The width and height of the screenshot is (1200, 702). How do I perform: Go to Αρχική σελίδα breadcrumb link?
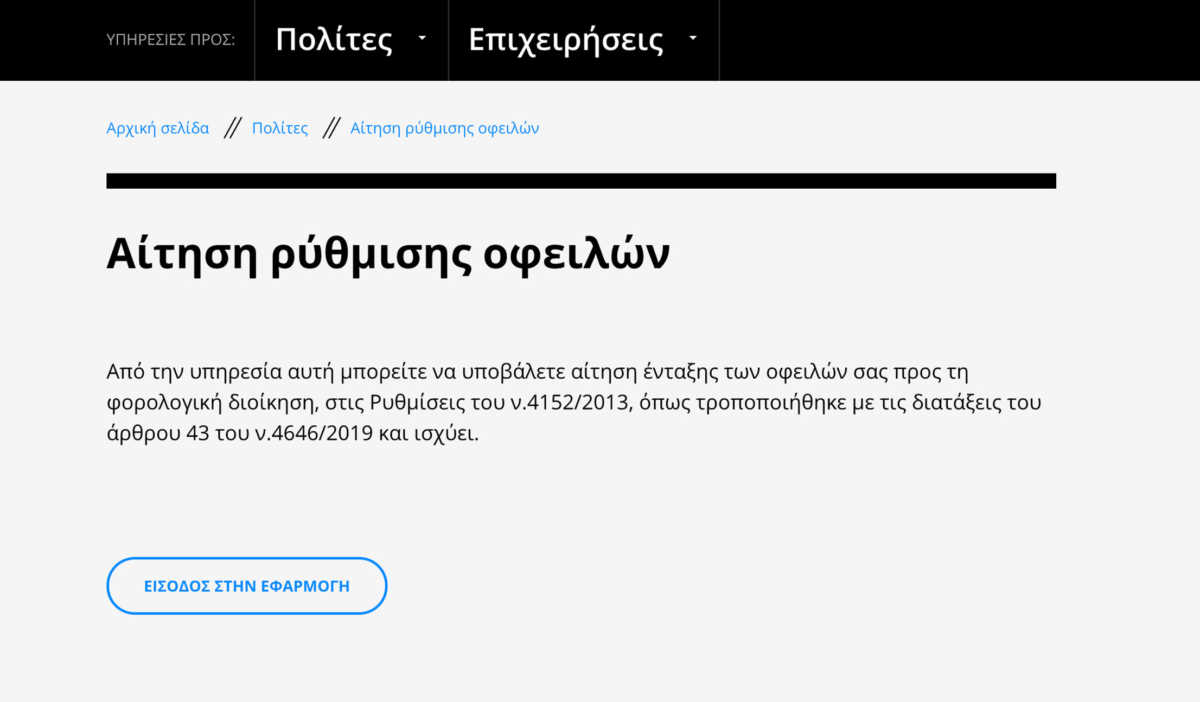(158, 128)
